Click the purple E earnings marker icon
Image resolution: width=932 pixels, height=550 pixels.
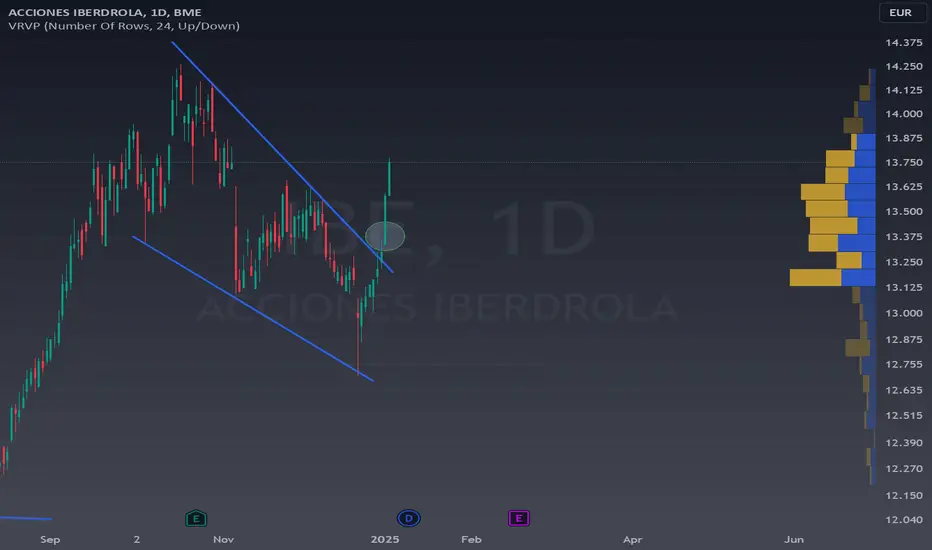point(518,518)
